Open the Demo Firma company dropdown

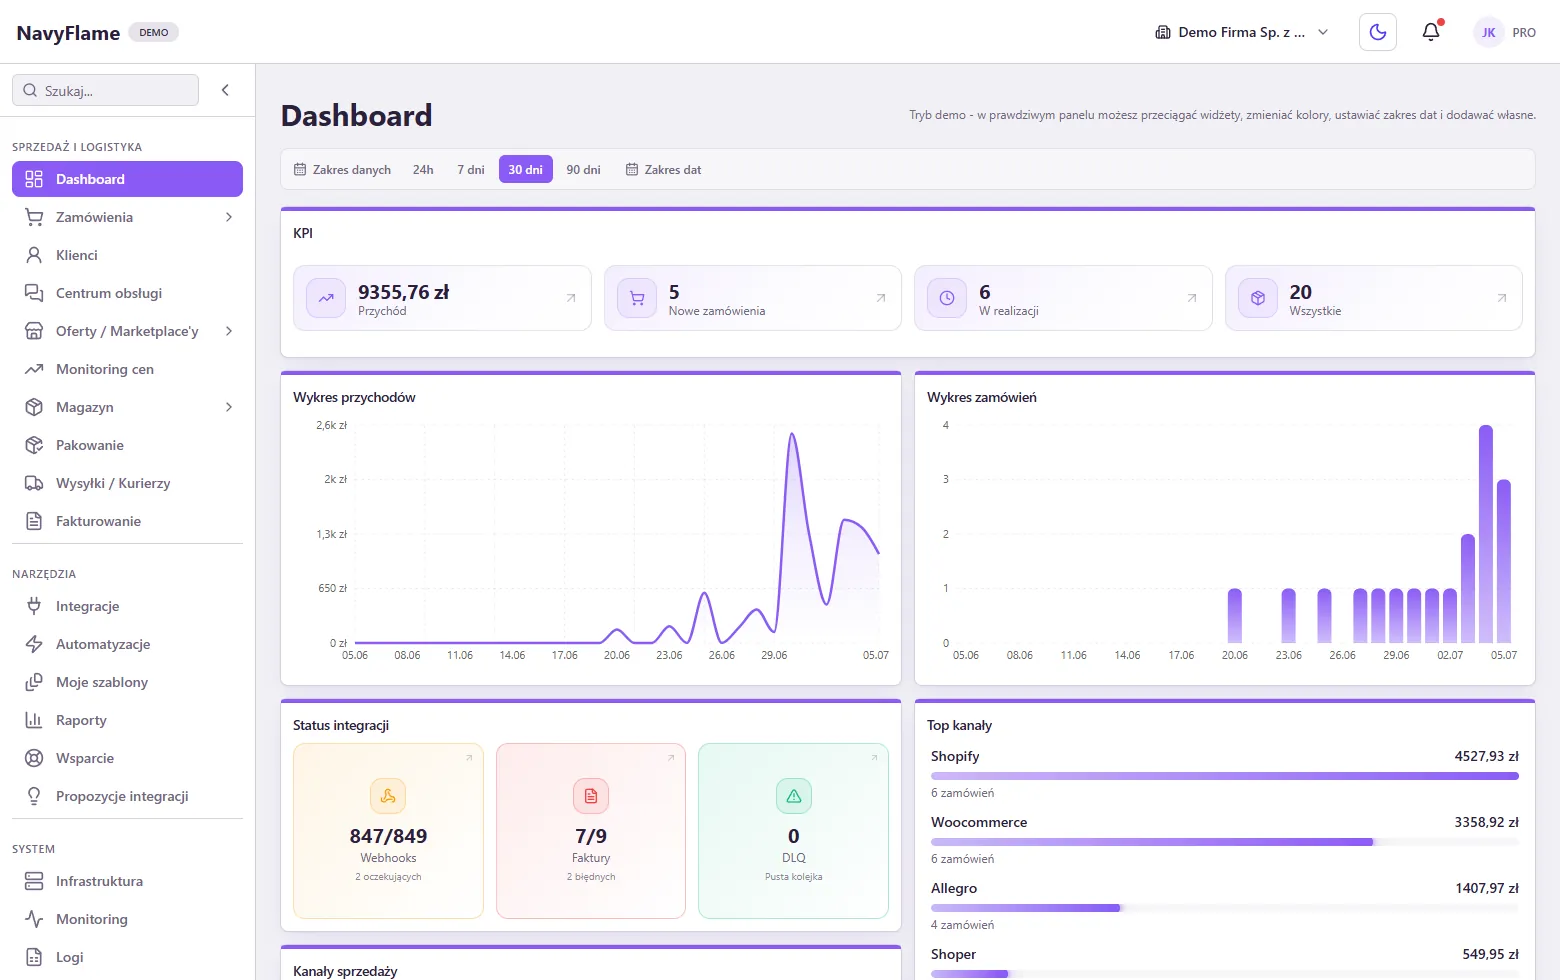click(x=1242, y=32)
